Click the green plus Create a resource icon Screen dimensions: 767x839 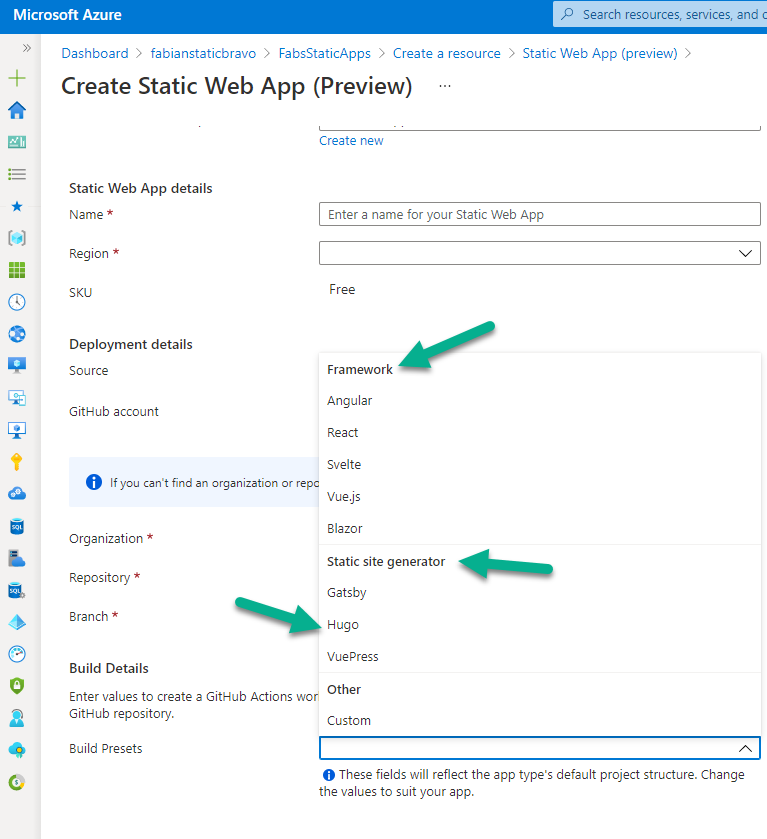17,78
